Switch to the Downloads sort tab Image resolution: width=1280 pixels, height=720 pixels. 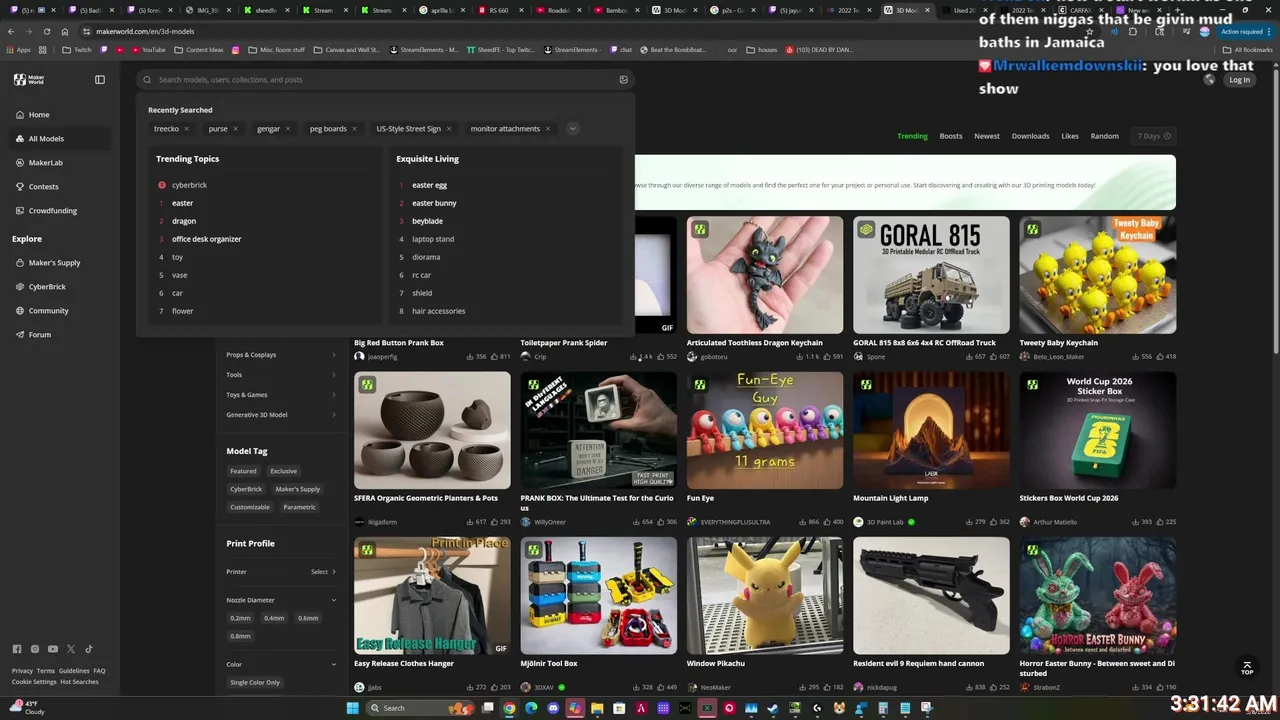click(x=1030, y=136)
